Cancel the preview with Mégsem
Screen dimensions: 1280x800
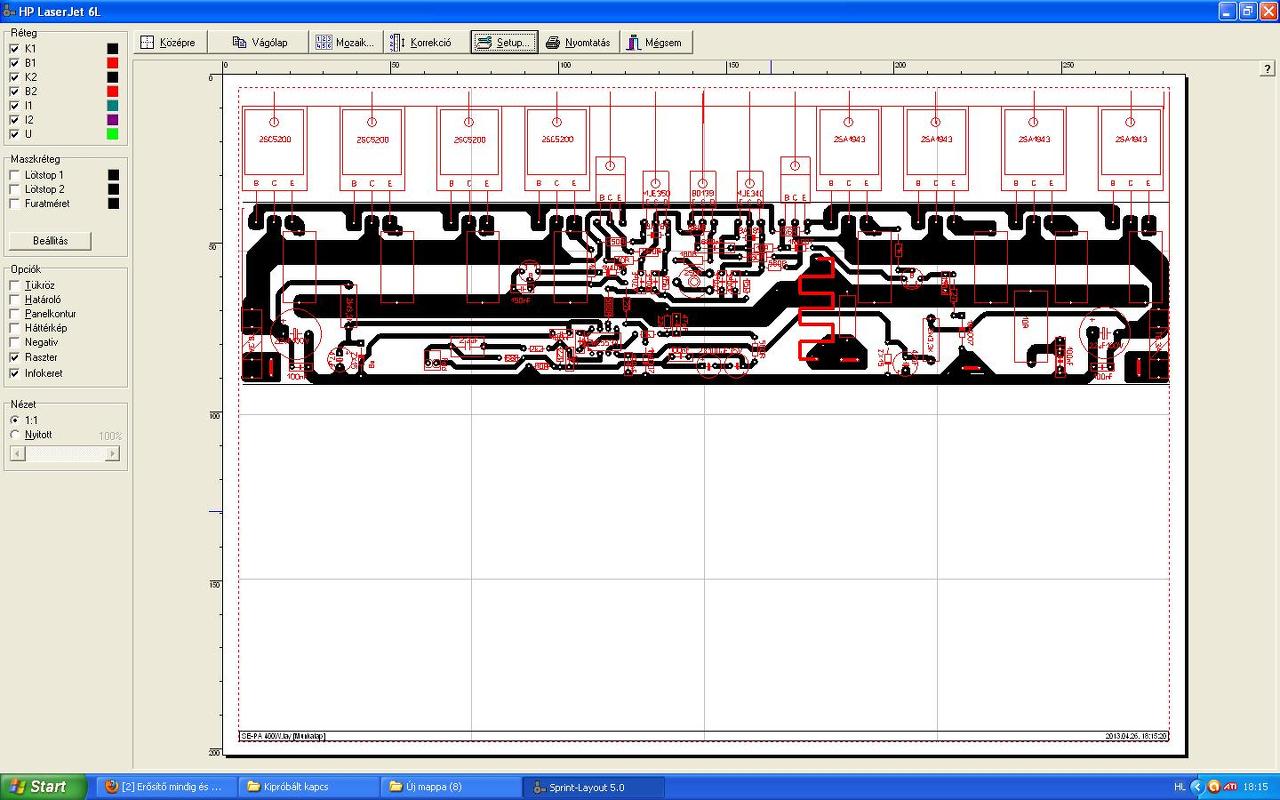click(x=656, y=42)
